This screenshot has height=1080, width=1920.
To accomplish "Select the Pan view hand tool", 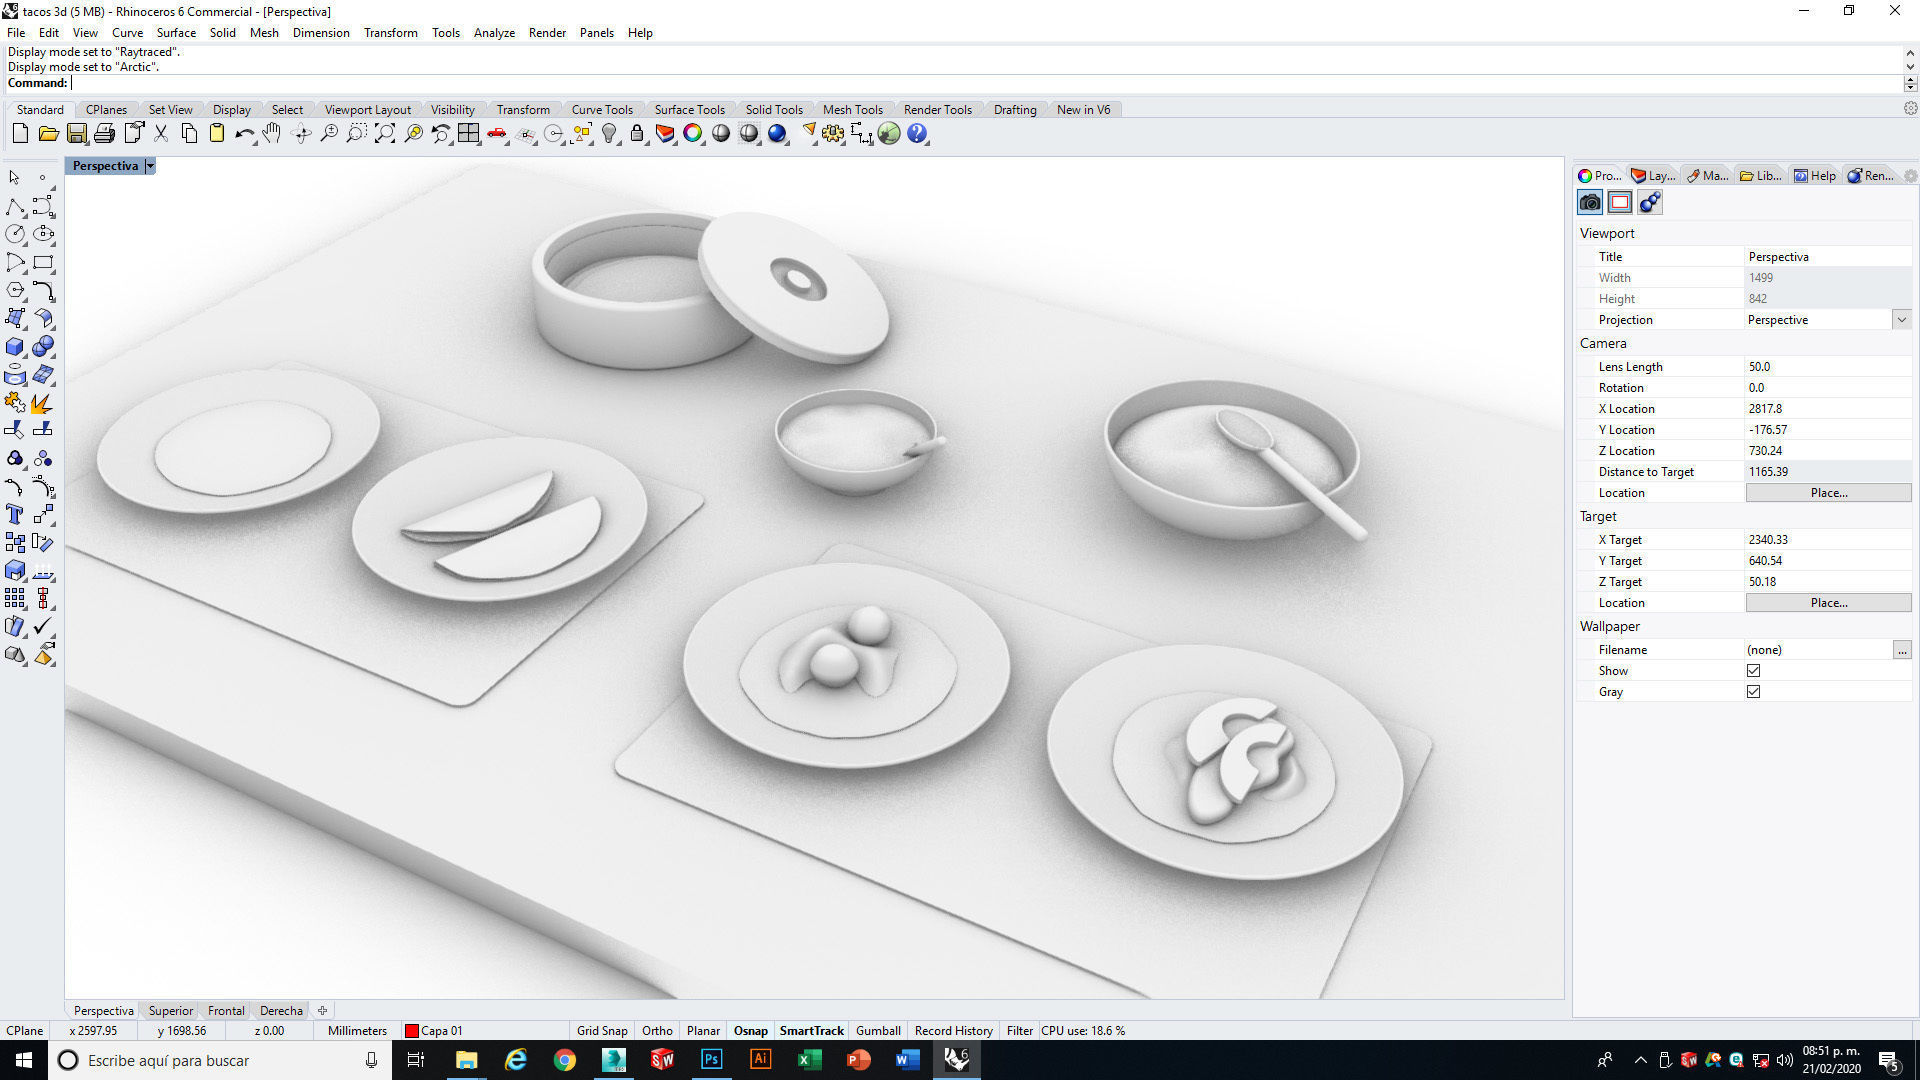I will (272, 134).
